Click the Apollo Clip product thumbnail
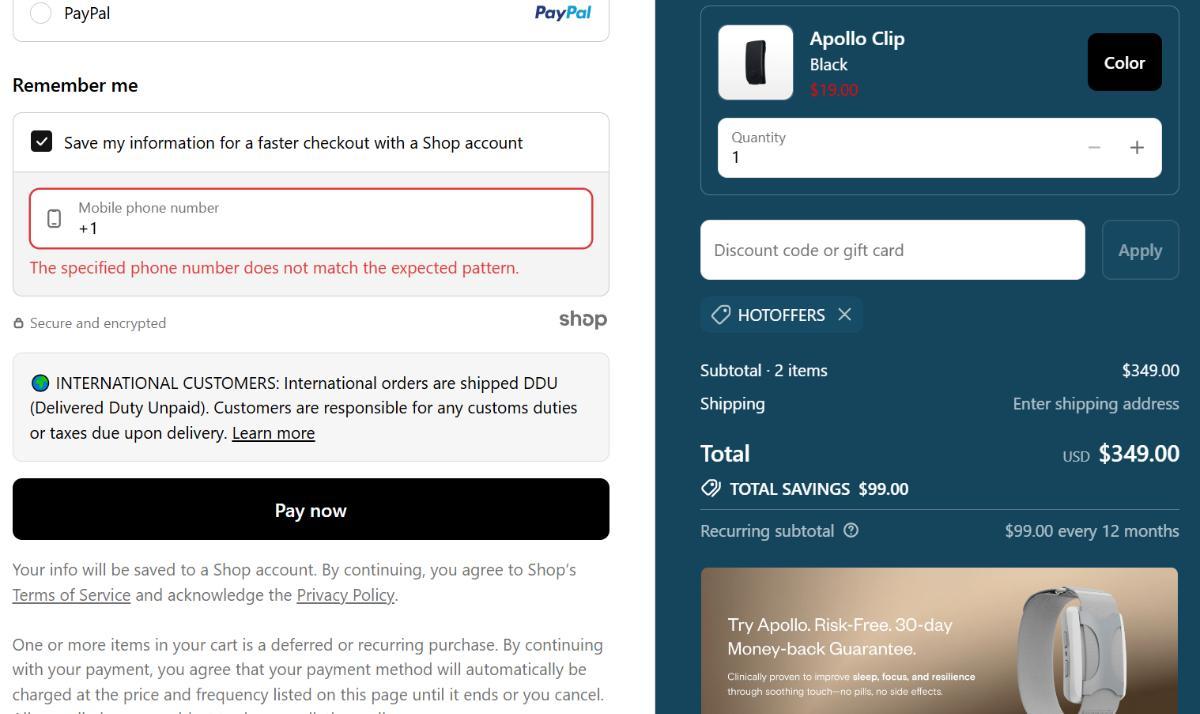The image size is (1200, 714). pyautogui.click(x=755, y=63)
